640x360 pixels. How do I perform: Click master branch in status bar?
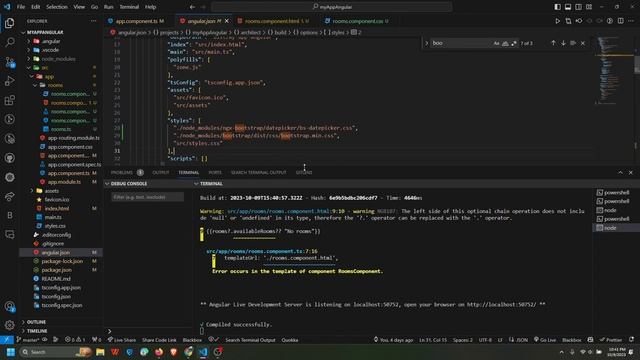[x=27, y=340]
